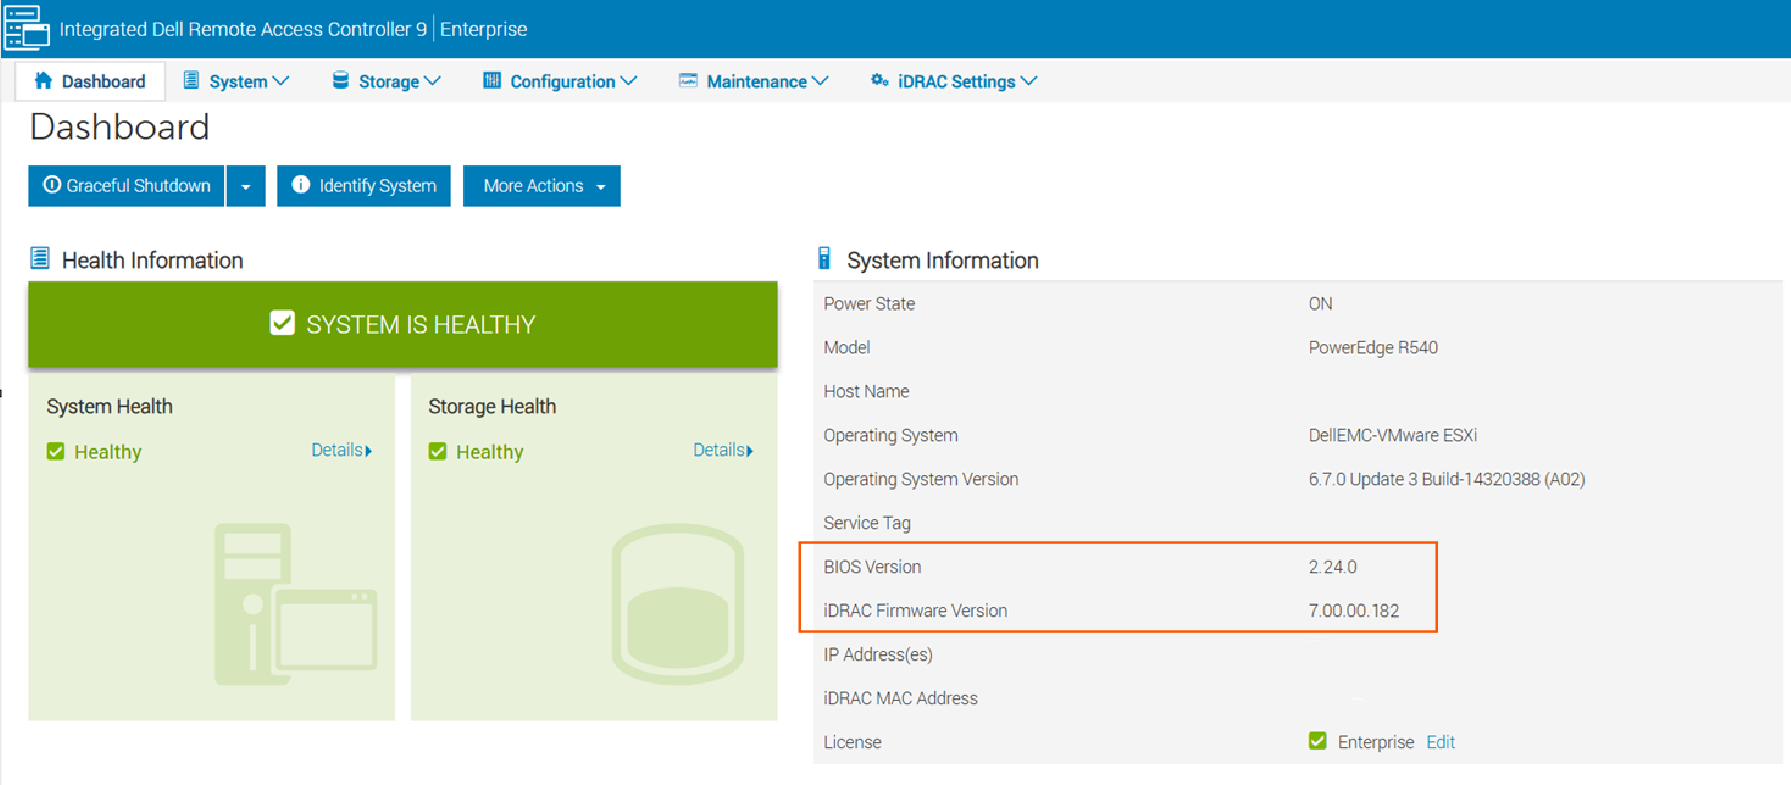This screenshot has height=785, width=1791.
Task: Click the License Edit link
Action: point(1440,742)
